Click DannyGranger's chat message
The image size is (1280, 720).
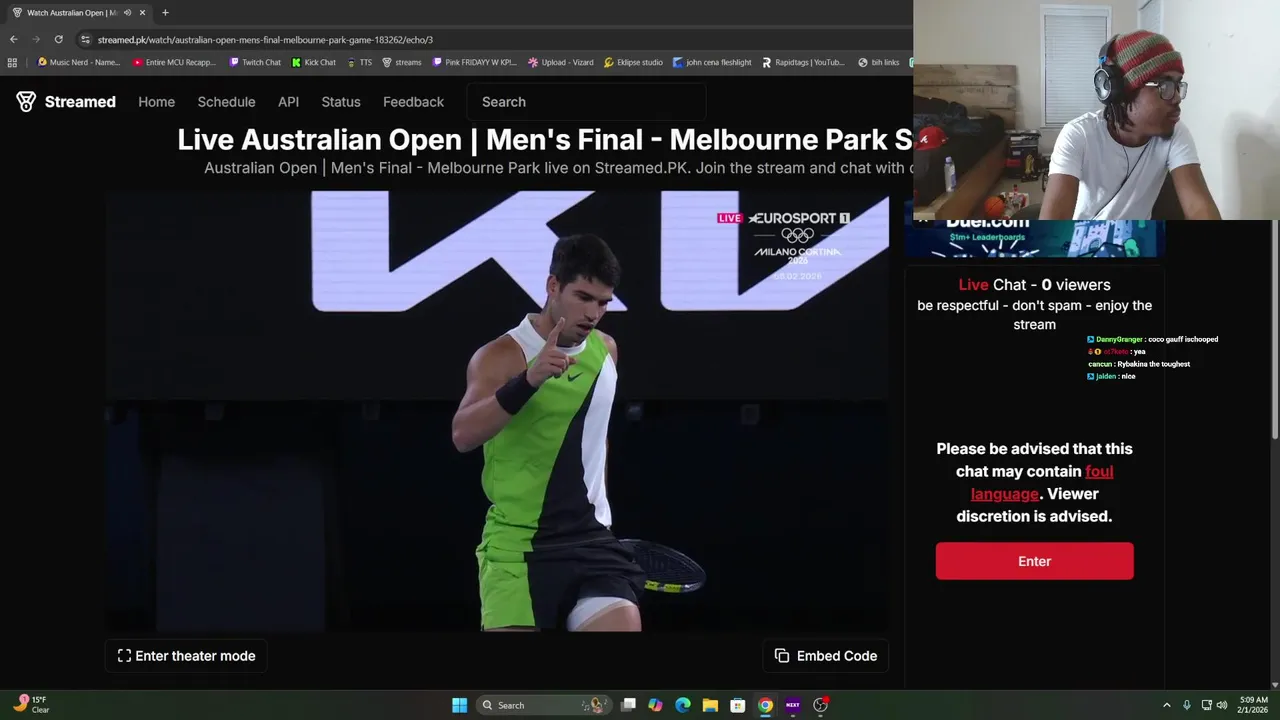[x=1153, y=339]
